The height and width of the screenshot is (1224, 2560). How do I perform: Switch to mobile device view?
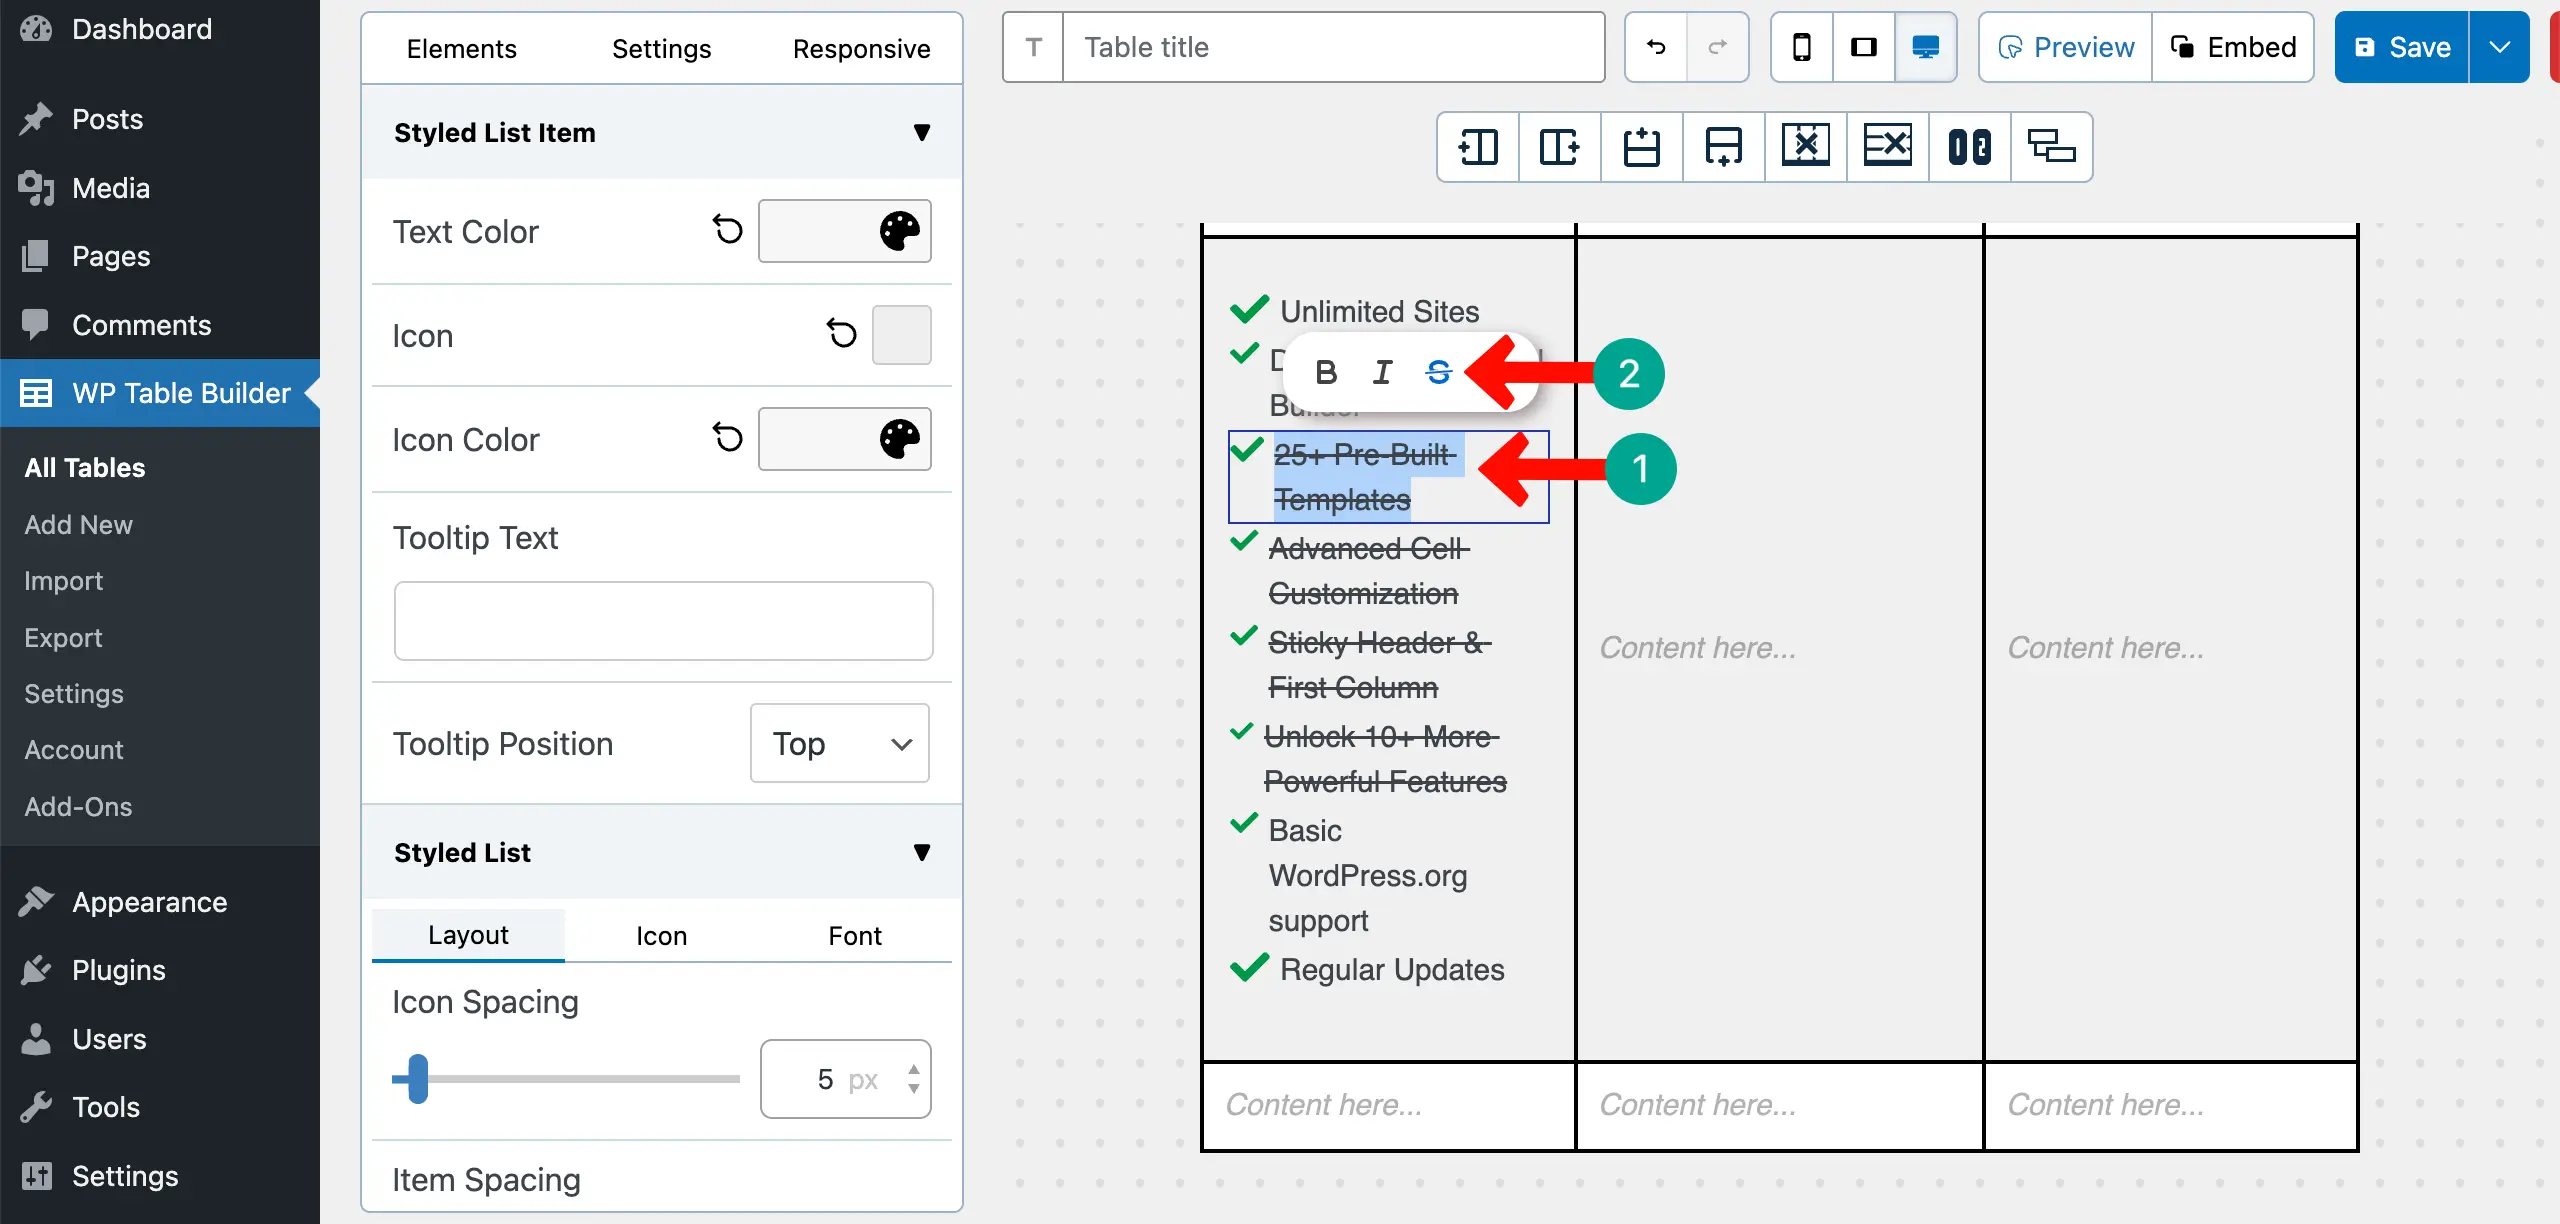pyautogui.click(x=1802, y=47)
